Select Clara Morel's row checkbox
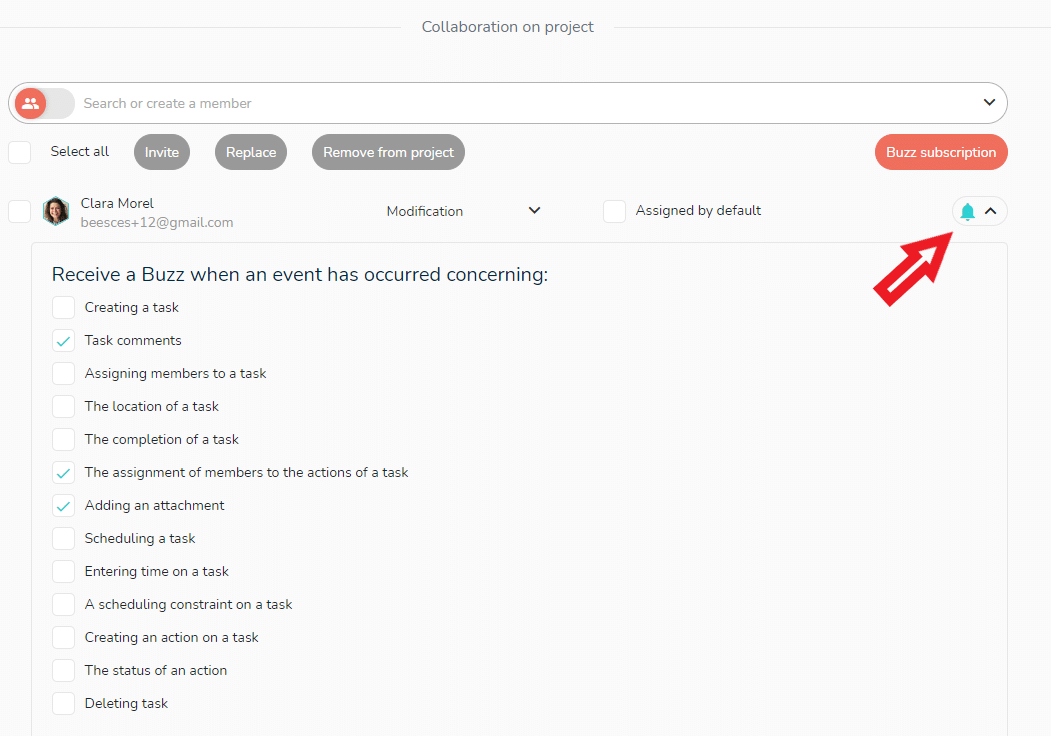The image size is (1051, 736). (x=19, y=211)
